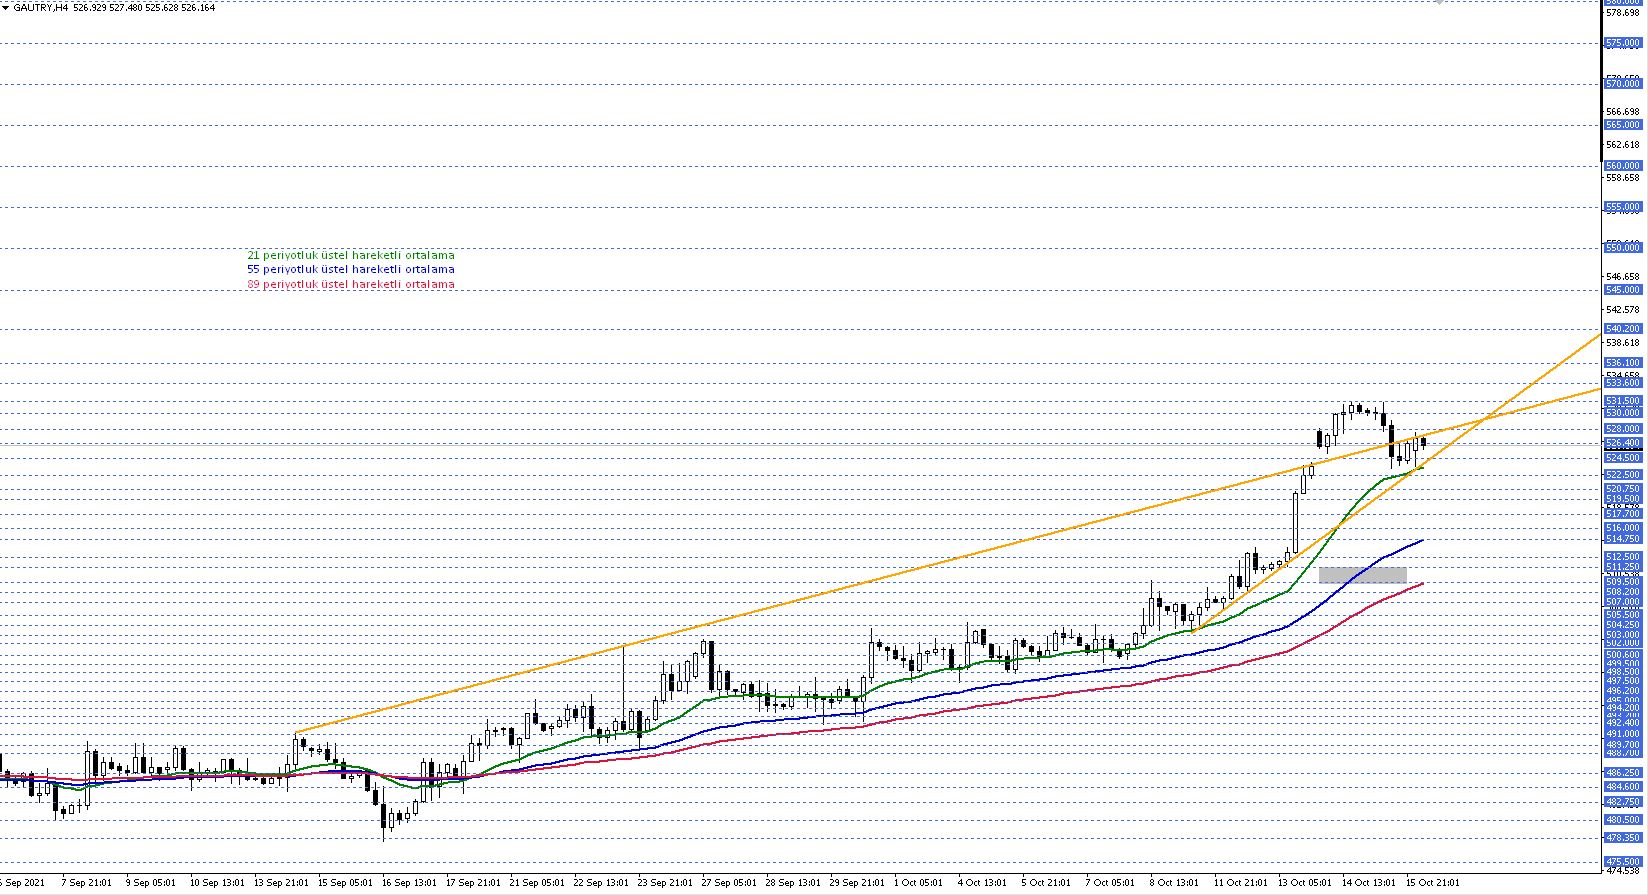The image size is (1648, 895).
Task: Click the 528.000 price level label
Action: (1622, 429)
